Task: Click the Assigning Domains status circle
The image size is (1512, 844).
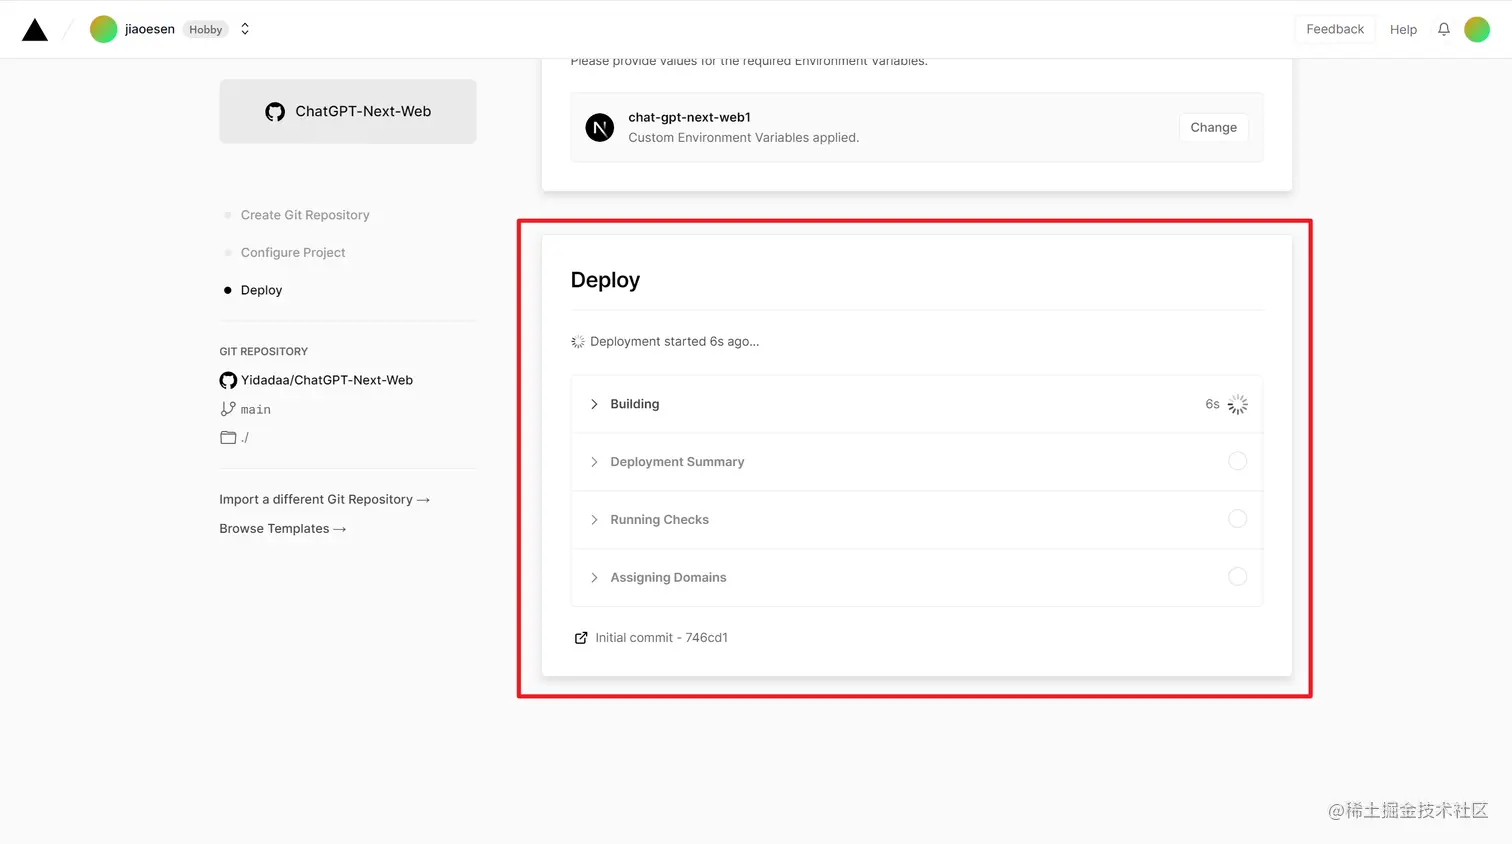Action: 1238,577
